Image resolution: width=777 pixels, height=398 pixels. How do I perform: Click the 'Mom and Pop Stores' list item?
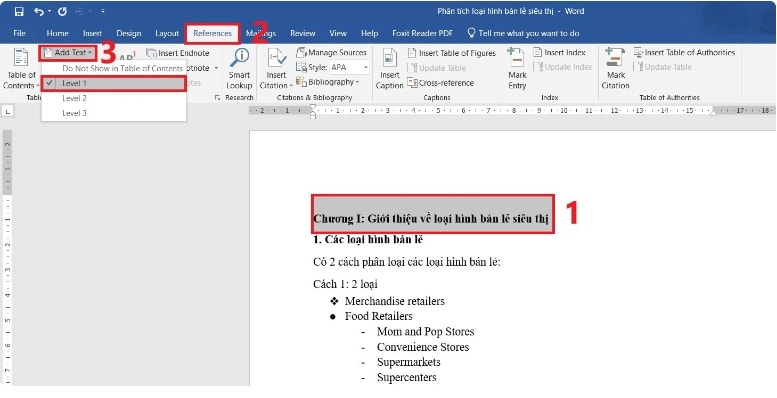pos(426,332)
